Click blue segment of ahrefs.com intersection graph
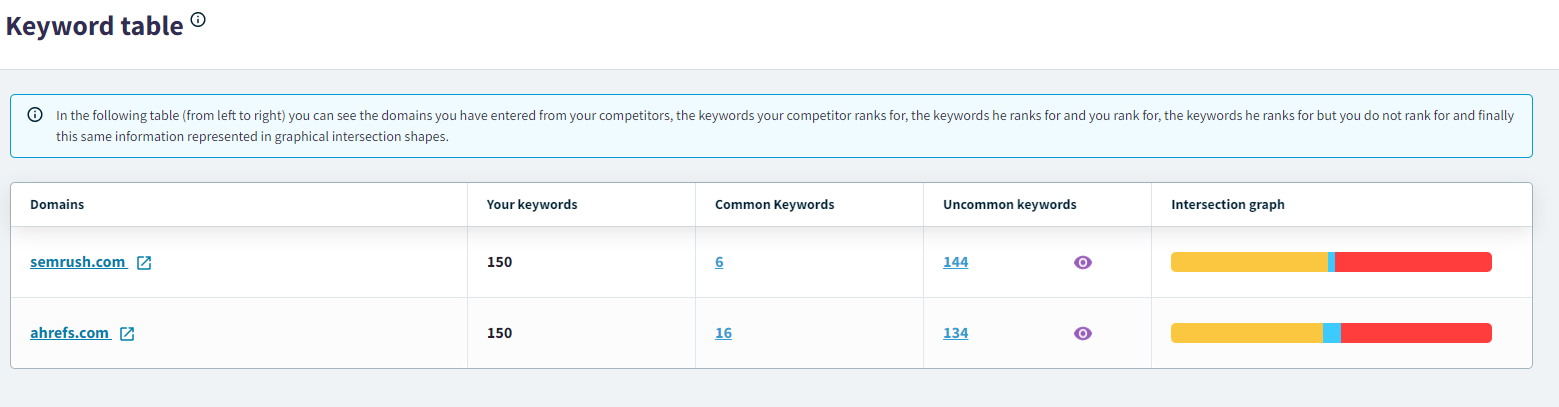Image resolution: width=1559 pixels, height=407 pixels. (1332, 333)
